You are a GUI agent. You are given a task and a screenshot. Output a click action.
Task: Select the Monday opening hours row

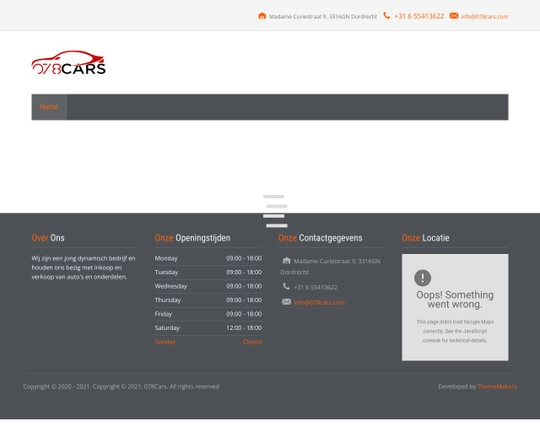pos(208,258)
